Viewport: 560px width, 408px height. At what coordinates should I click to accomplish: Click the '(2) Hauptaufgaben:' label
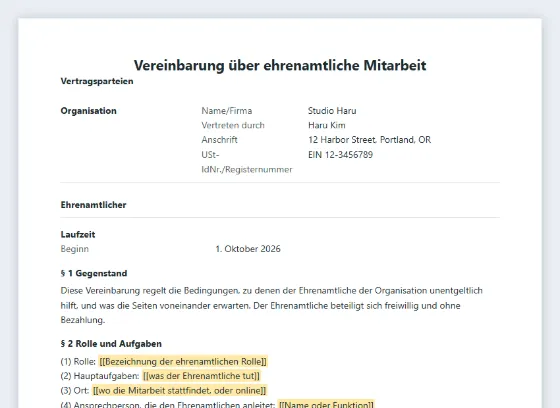click(100, 376)
